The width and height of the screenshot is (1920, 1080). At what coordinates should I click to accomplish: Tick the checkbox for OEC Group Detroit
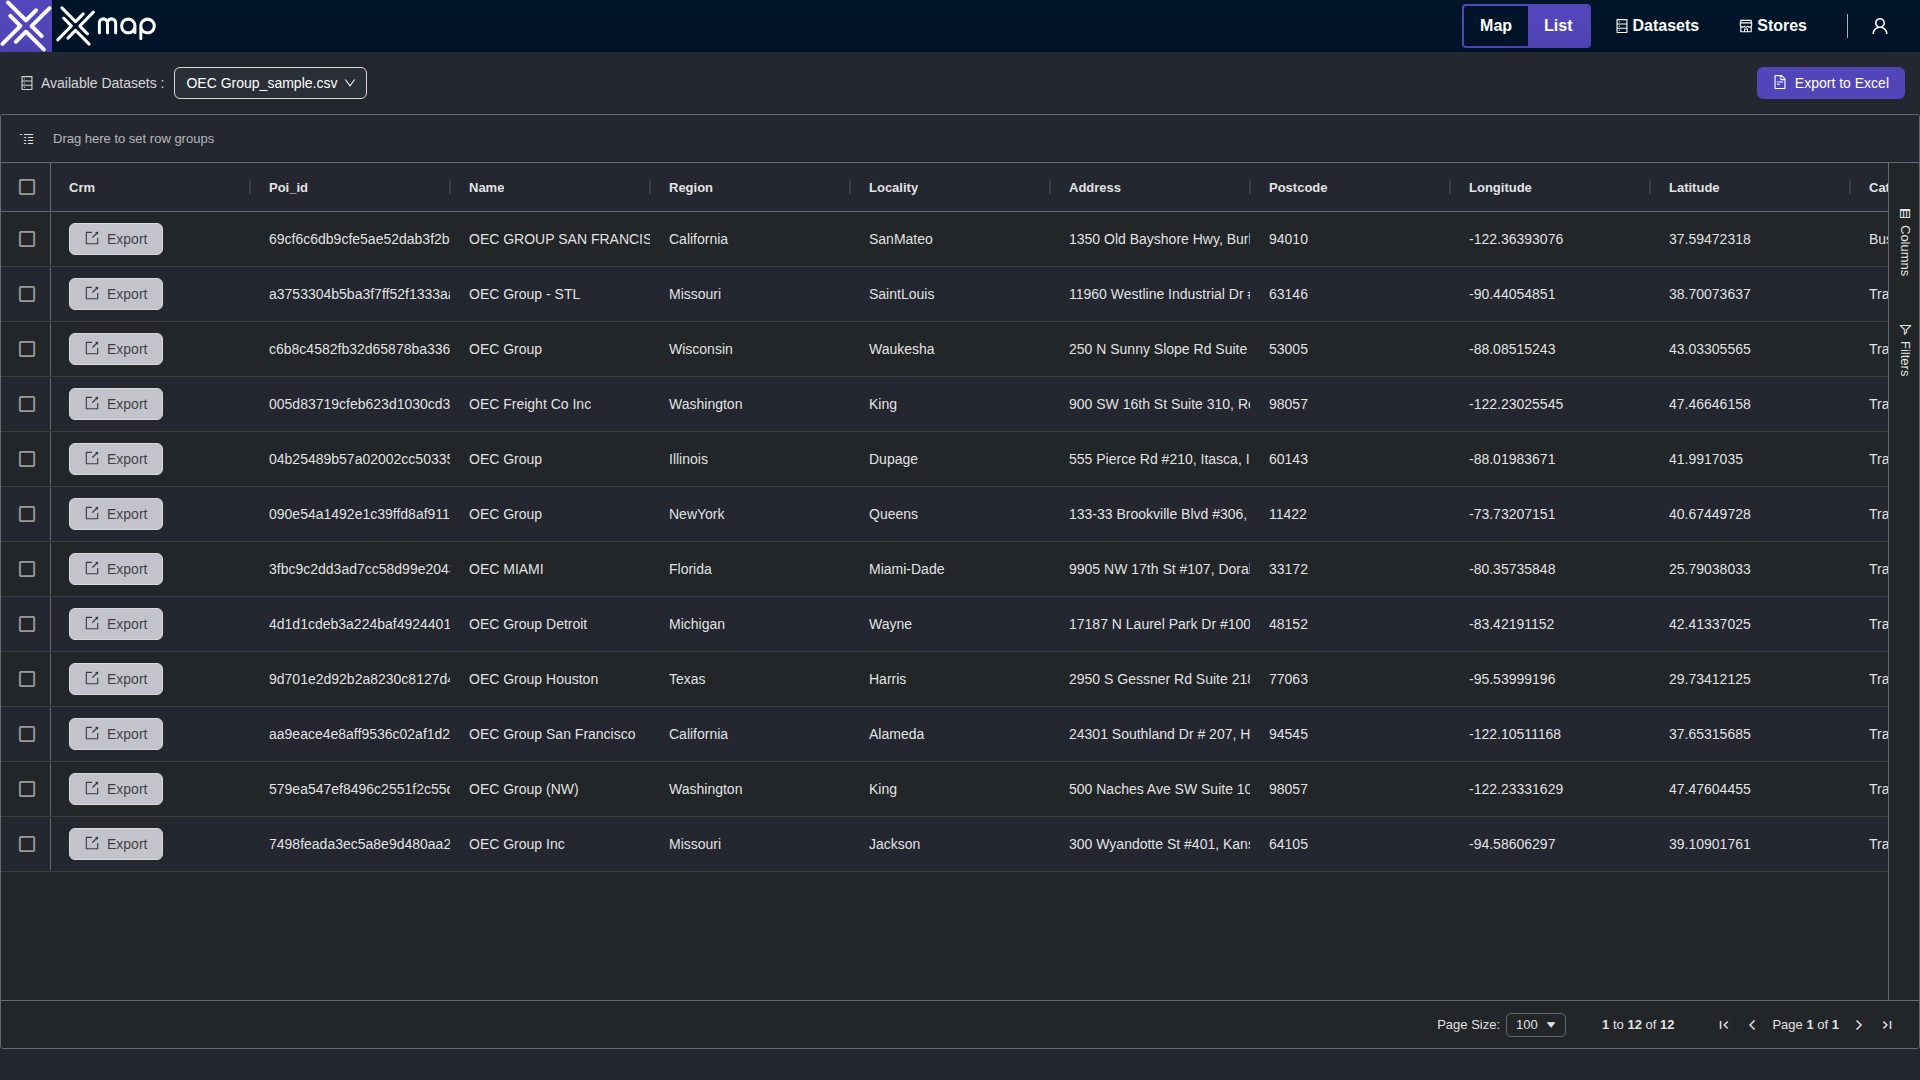pos(27,623)
